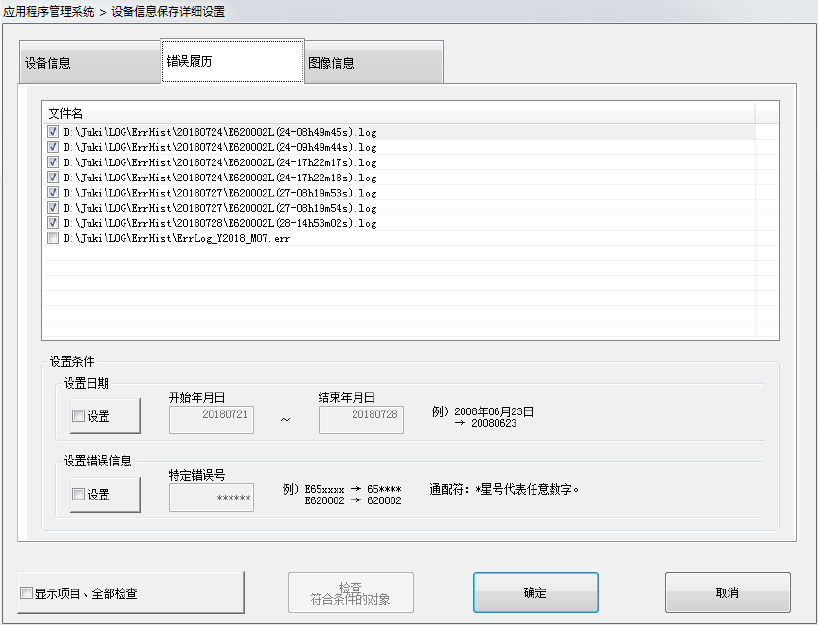
Task: Uncheck the file 24-17h22m17s.log checkbox
Action: (x=53, y=162)
